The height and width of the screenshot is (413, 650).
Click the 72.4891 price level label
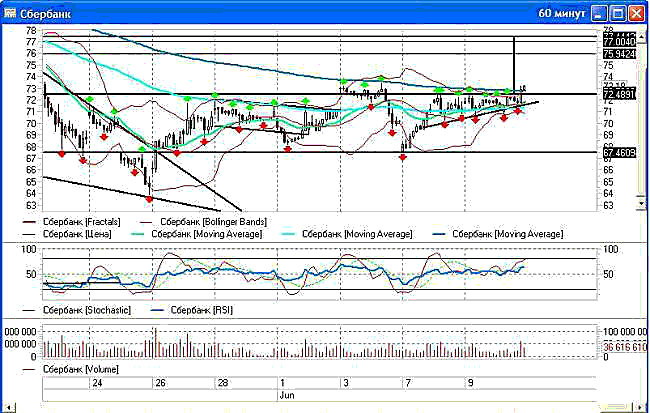pyautogui.click(x=619, y=95)
